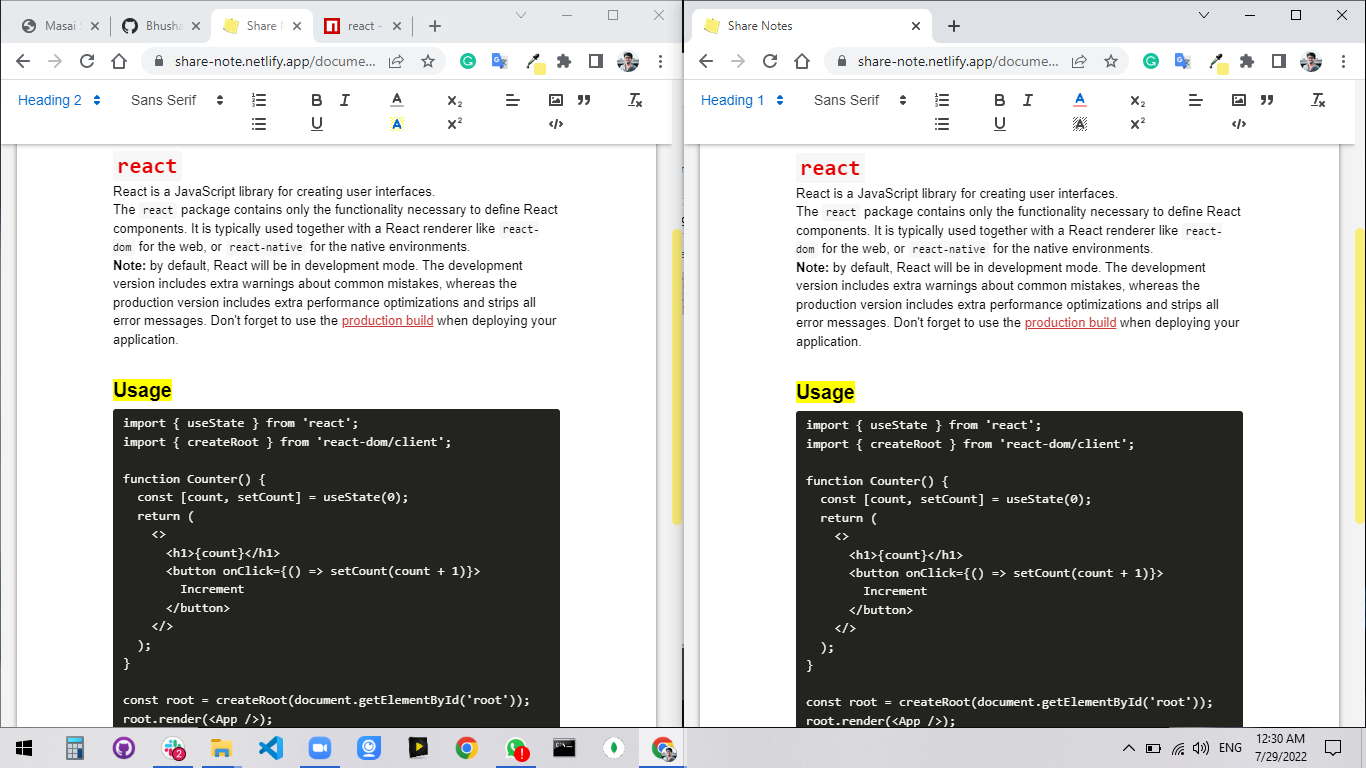Toggle Italic in the left window toolbar
Image resolution: width=1366 pixels, height=768 pixels.
click(x=345, y=100)
